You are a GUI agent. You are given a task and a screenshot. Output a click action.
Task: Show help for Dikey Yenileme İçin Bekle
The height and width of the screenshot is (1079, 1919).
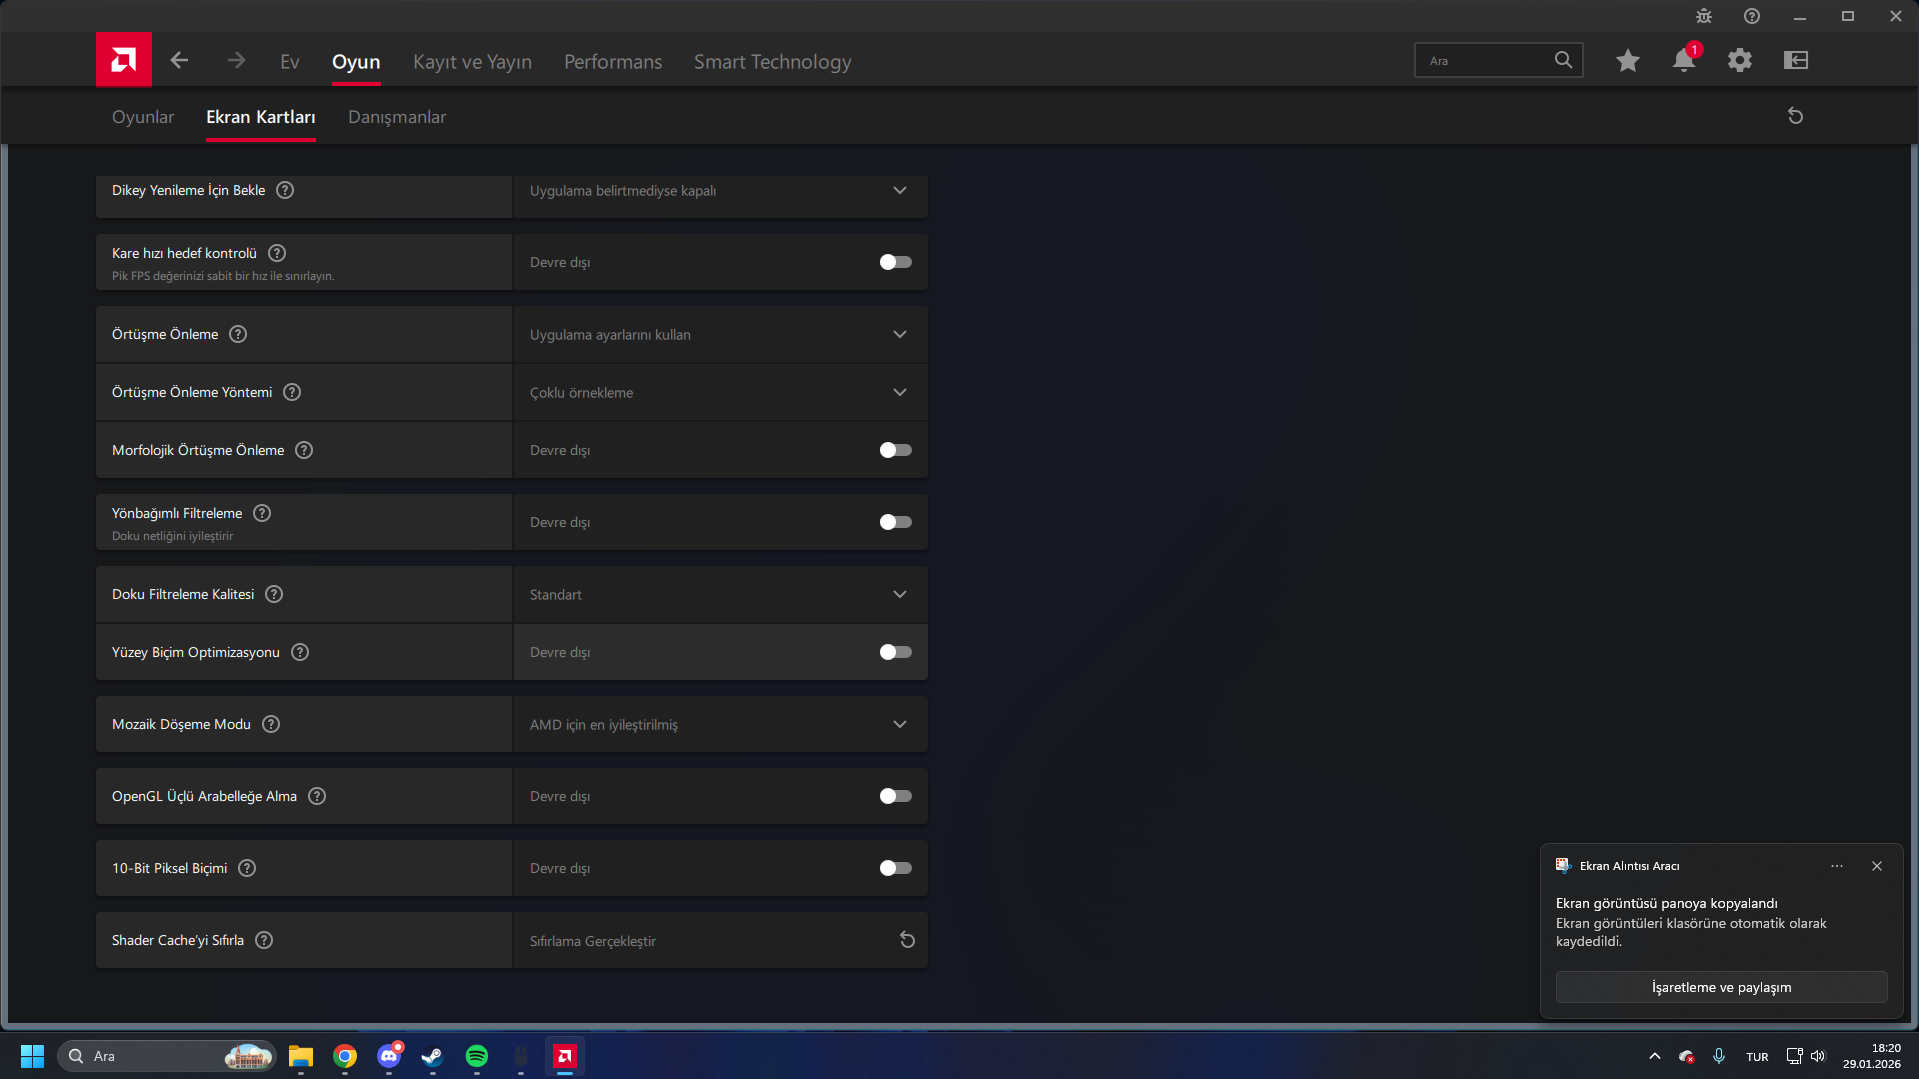pos(285,190)
